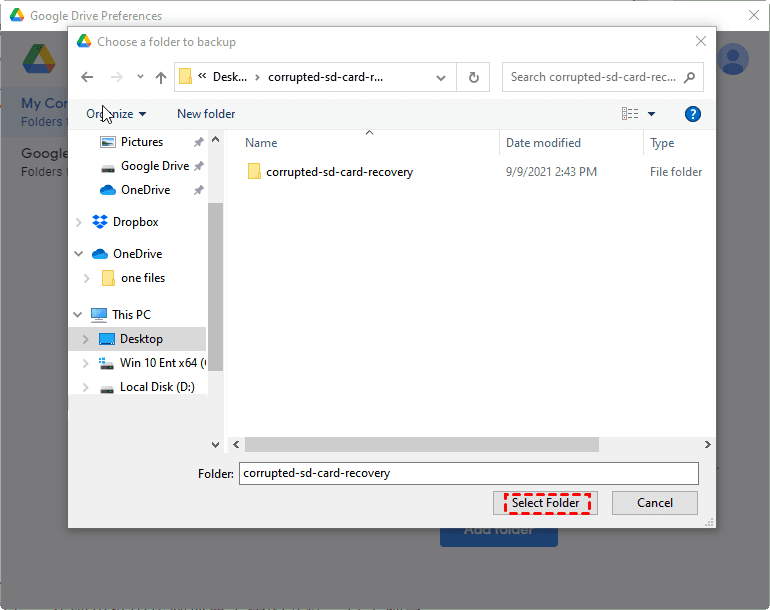Close the Choose a folder dialog
Screen dimensions: 770x610
(x=701, y=41)
